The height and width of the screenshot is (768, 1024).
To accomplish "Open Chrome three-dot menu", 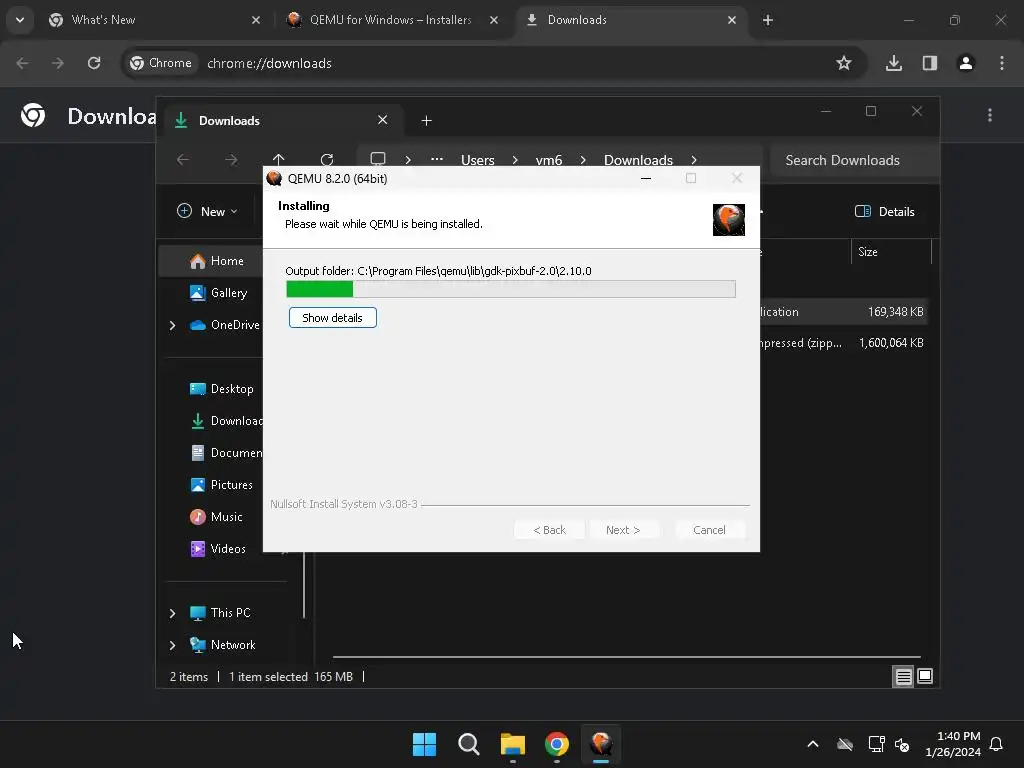I will [1002, 63].
